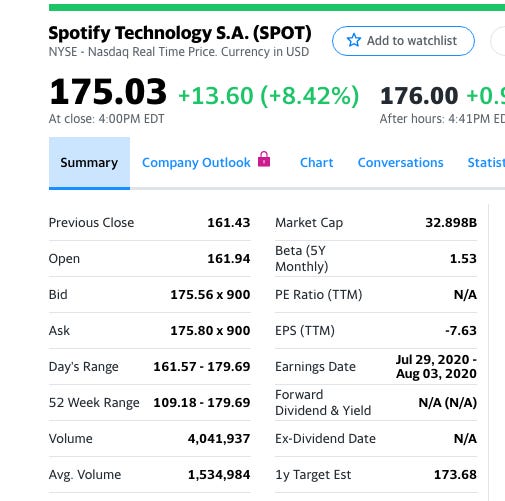Click the Day's Range value 161.57 - 179.69

click(x=202, y=367)
